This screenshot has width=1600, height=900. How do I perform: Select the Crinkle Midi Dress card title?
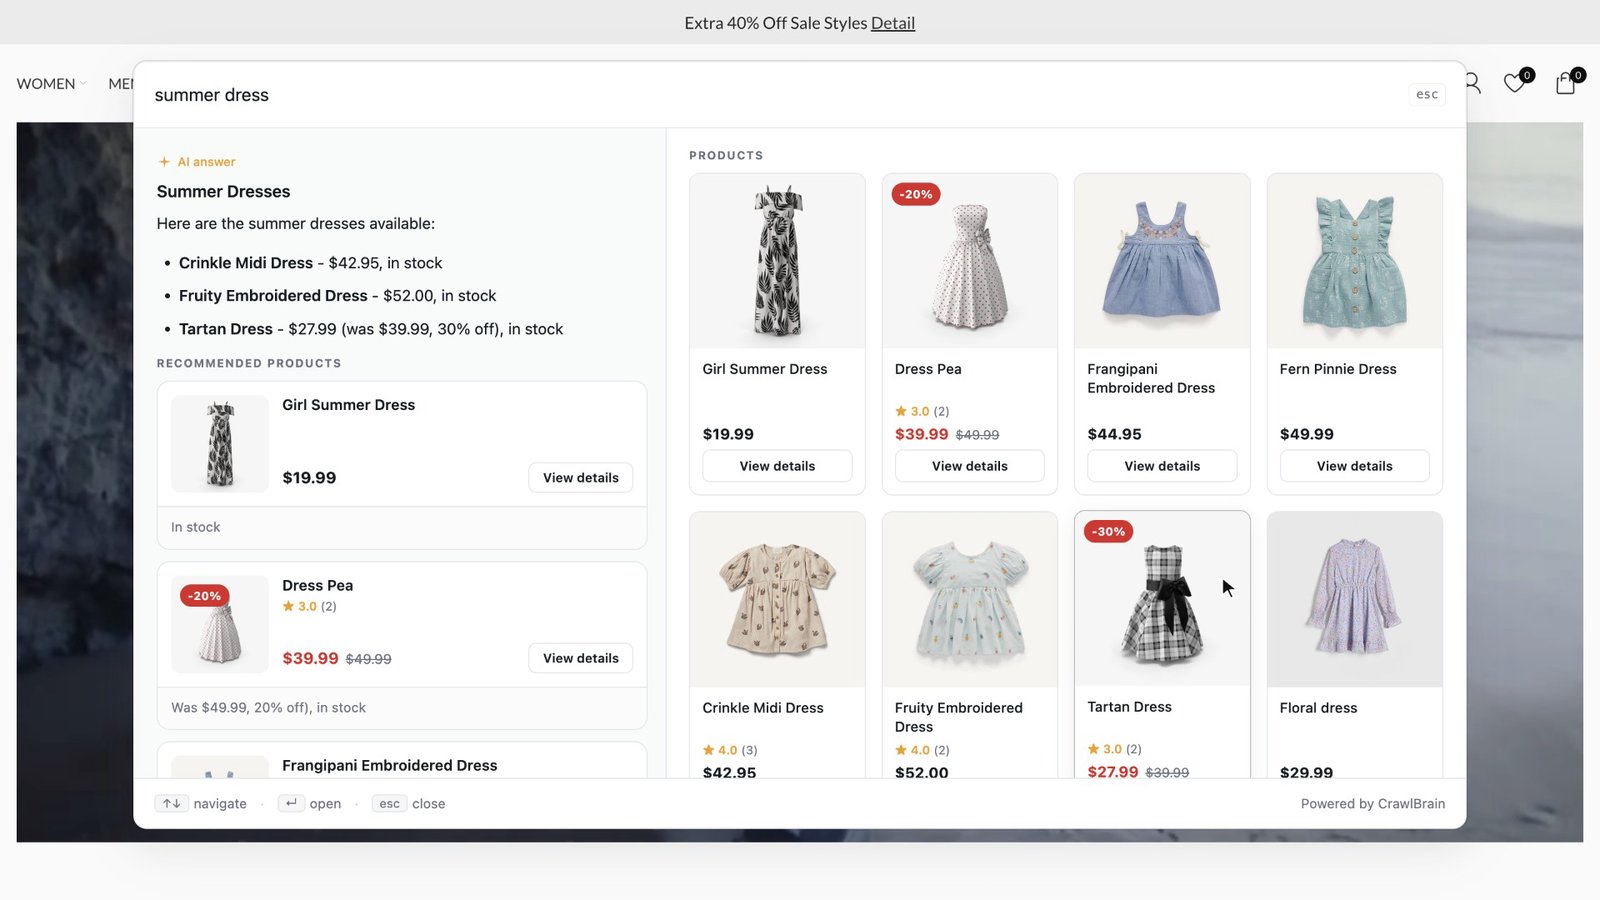click(763, 708)
